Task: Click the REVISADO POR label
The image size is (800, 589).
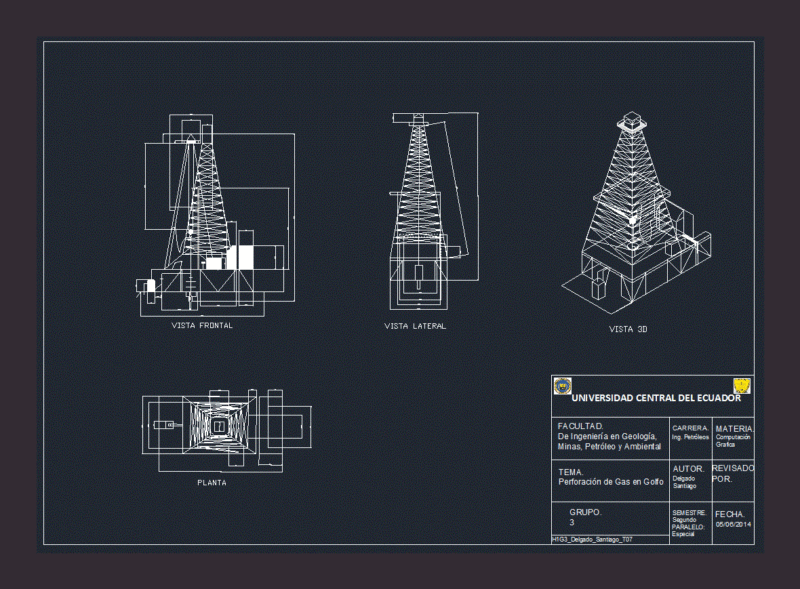Action: pyautogui.click(x=733, y=474)
